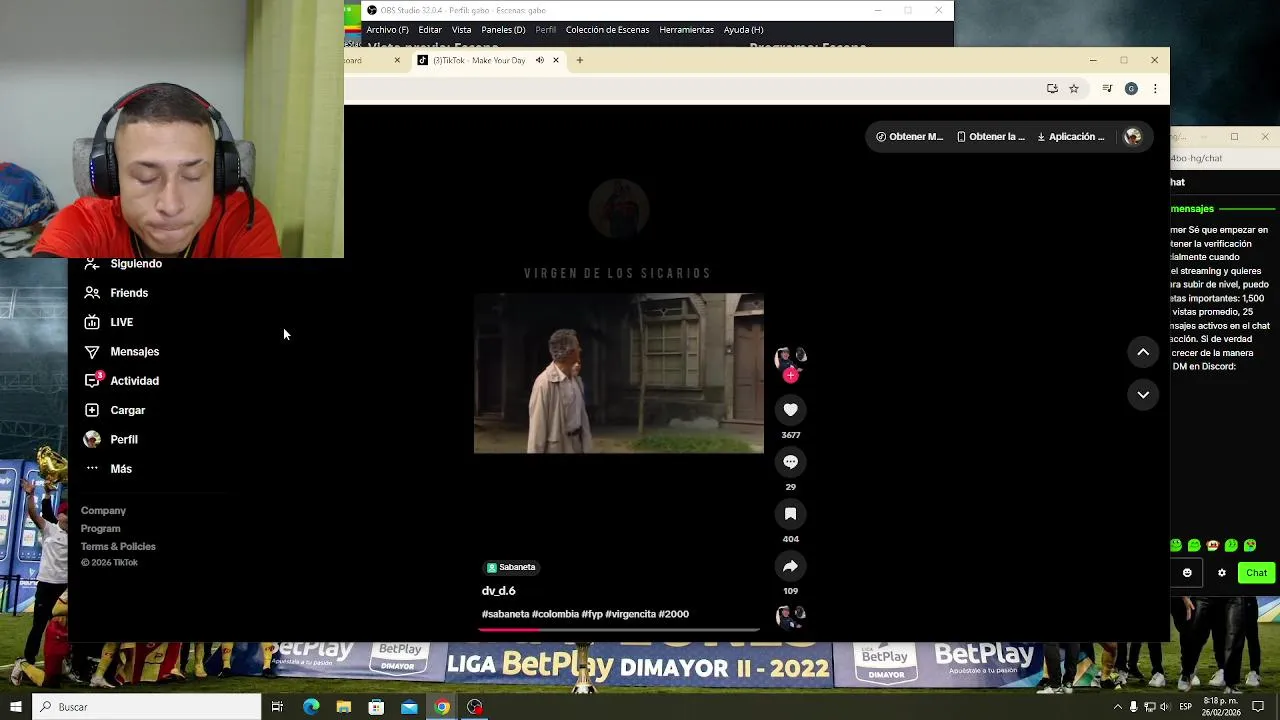The image size is (1280, 720).
Task: Open Ayuda menu in OBS Studio
Action: click(743, 30)
